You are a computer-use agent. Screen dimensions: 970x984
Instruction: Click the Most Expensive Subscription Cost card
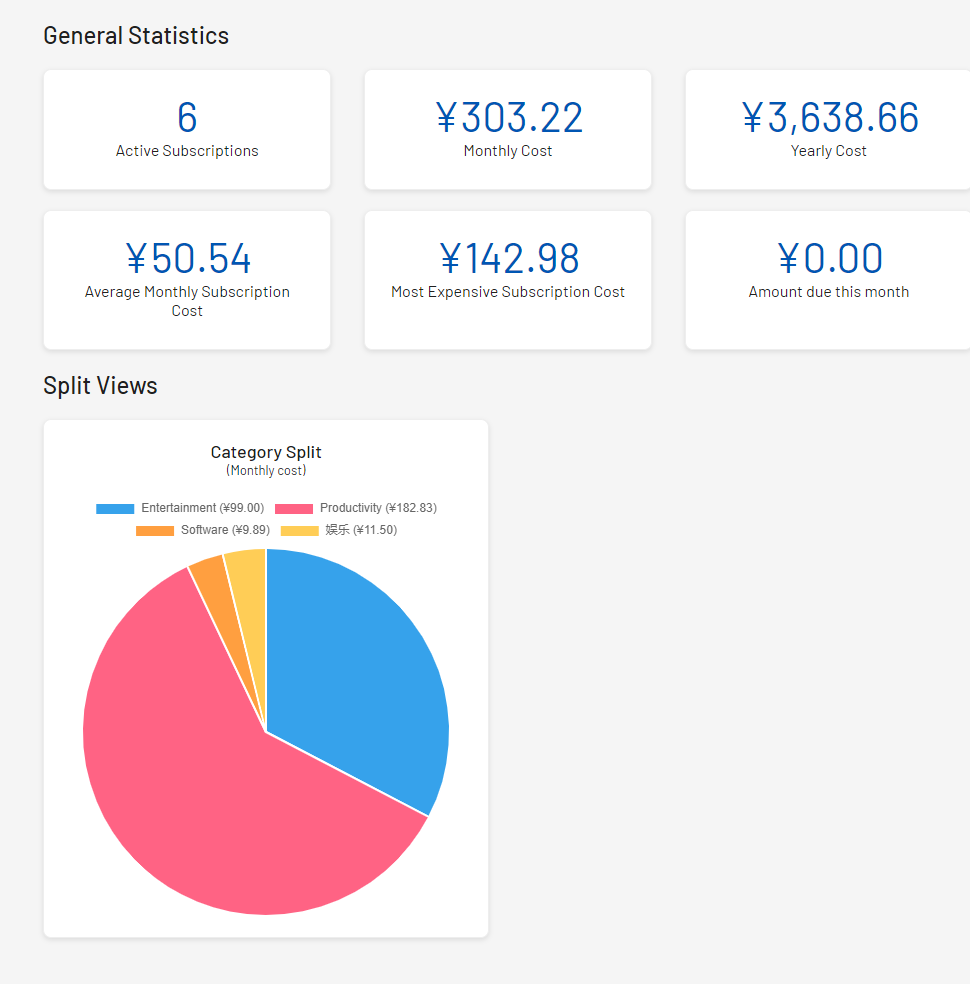[508, 280]
